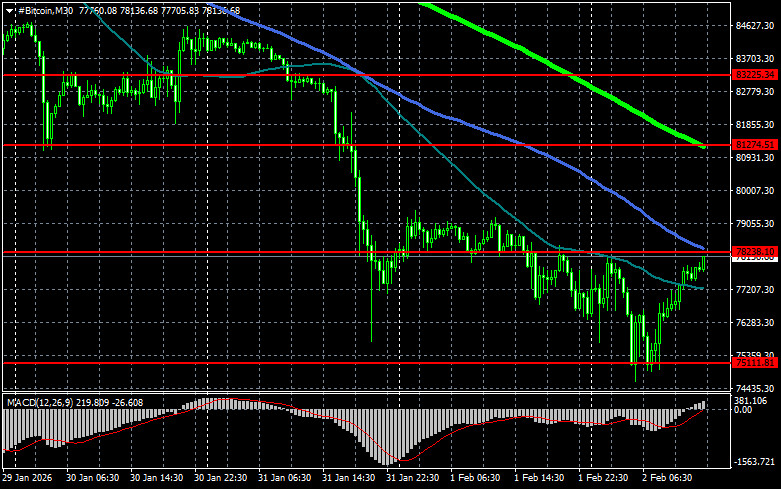The height and width of the screenshot is (489, 781).
Task: Click the 80007.30 price axis label
Action: [x=755, y=191]
